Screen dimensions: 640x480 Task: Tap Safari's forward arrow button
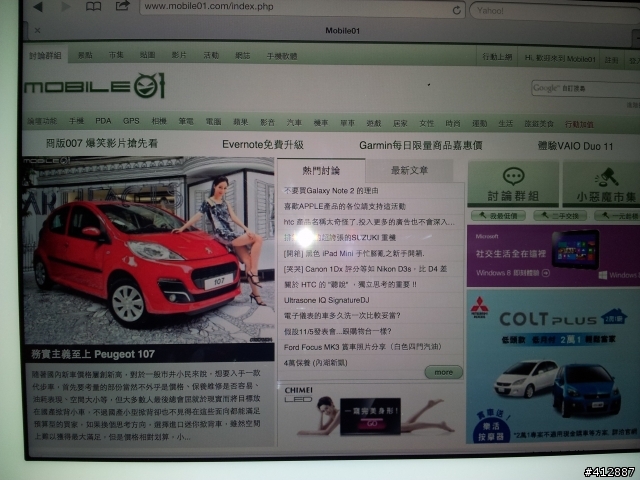tap(66, 7)
